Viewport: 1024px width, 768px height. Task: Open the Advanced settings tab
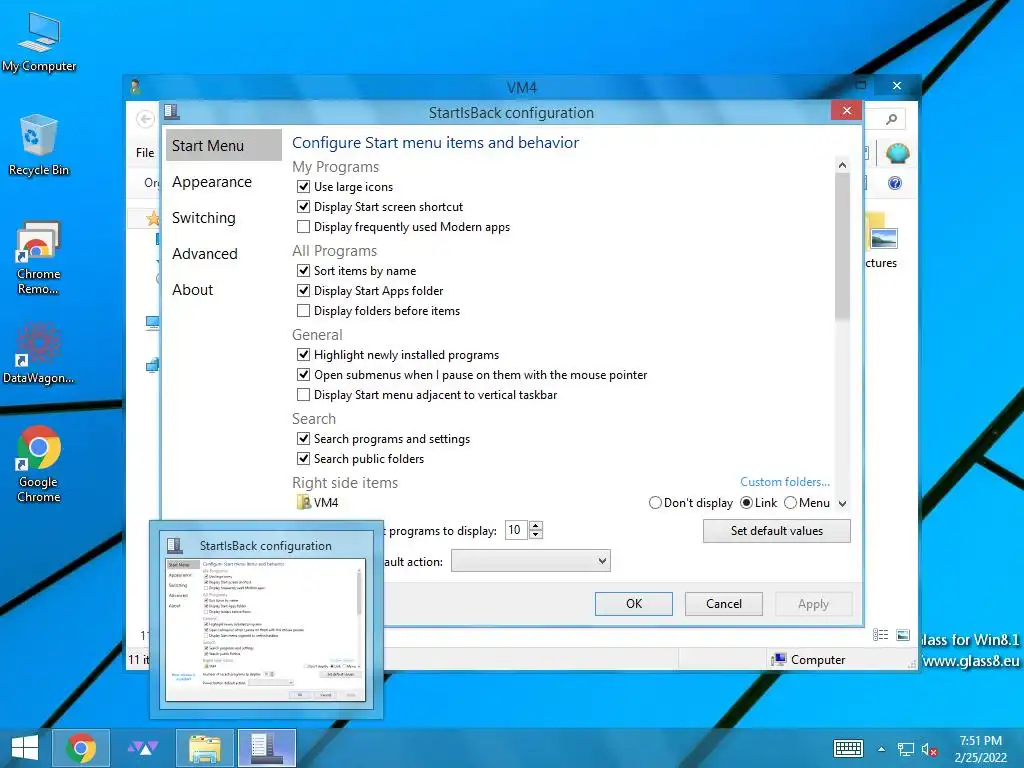tap(223, 253)
